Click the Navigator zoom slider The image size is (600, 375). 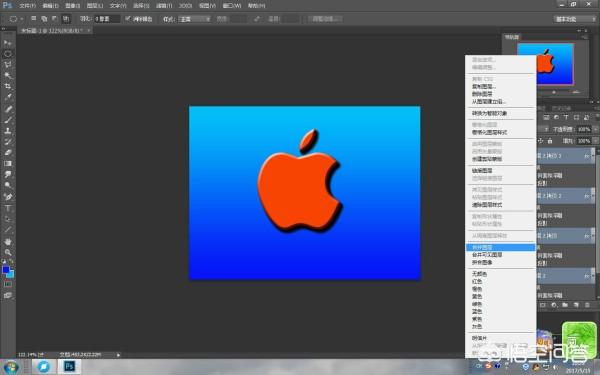coord(554,92)
